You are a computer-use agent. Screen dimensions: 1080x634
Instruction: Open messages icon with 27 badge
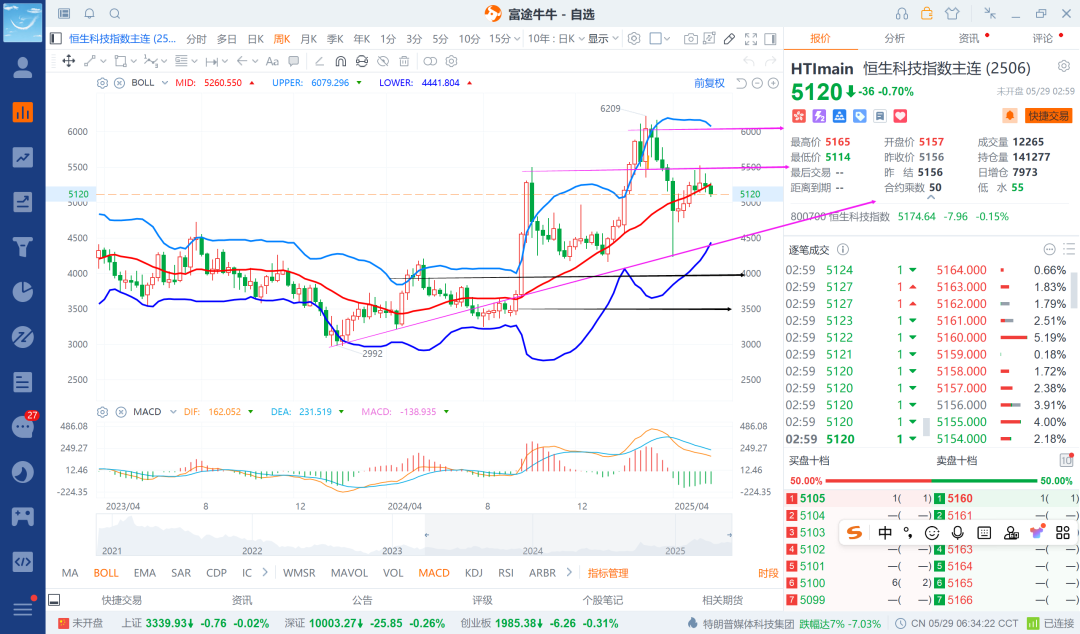tap(23, 427)
